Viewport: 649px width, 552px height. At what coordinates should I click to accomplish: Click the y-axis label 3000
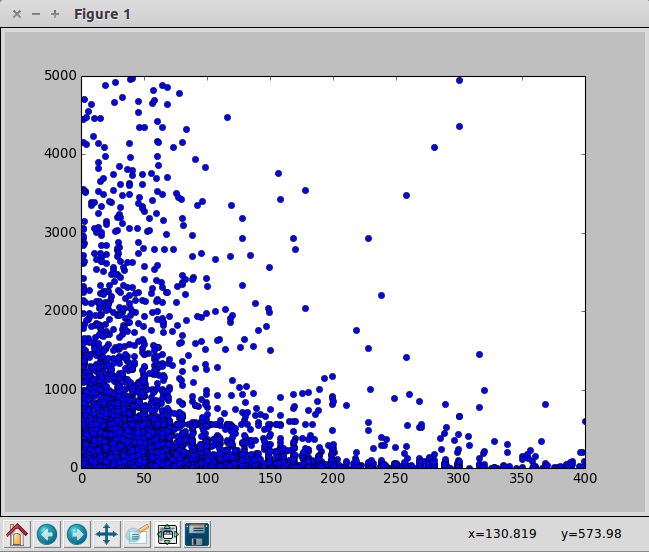point(60,233)
